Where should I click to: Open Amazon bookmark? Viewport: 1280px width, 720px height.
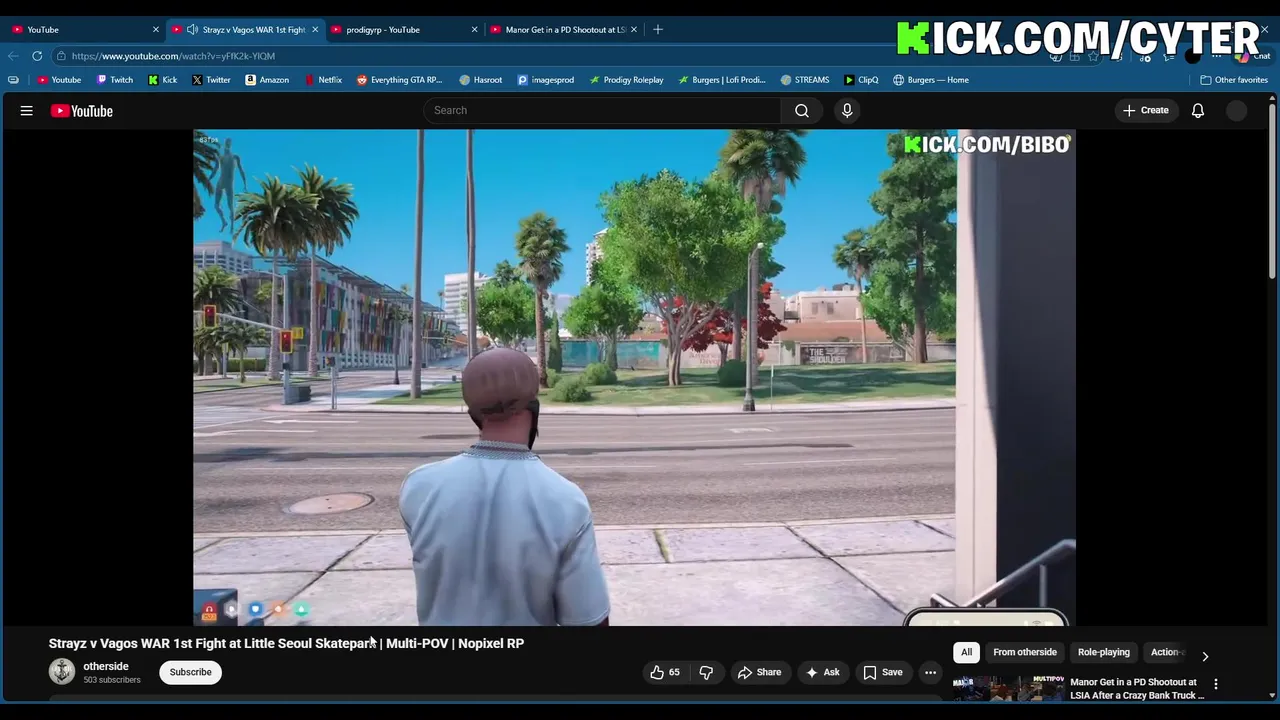tap(267, 80)
